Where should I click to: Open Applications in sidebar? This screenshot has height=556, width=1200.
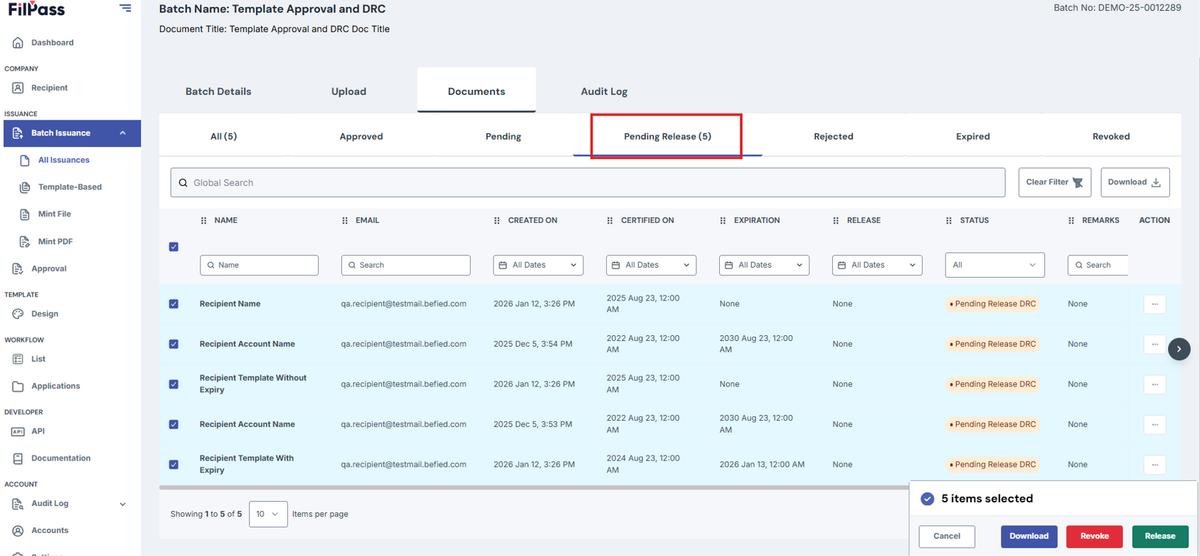coord(56,386)
